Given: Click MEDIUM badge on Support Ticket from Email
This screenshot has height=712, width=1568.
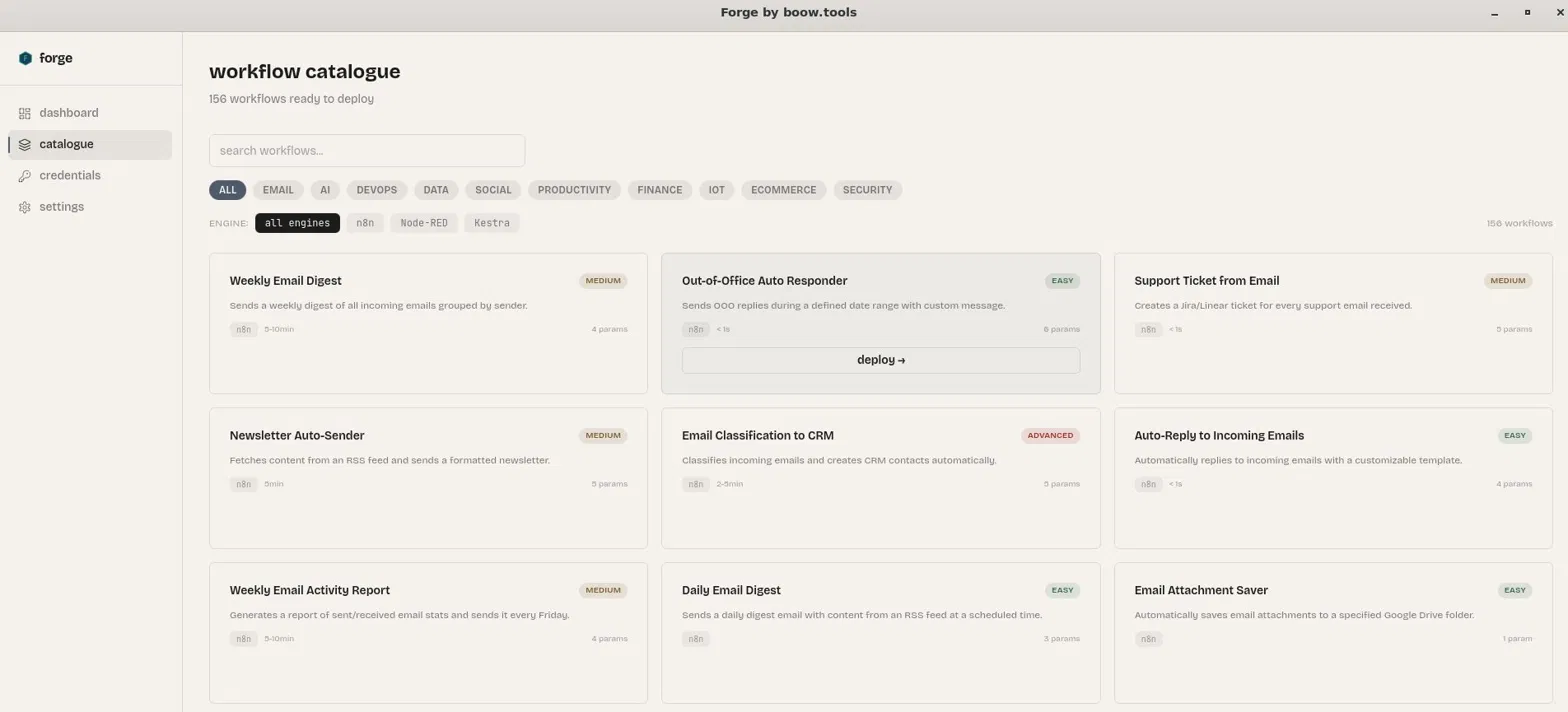Looking at the screenshot, I should tap(1508, 281).
